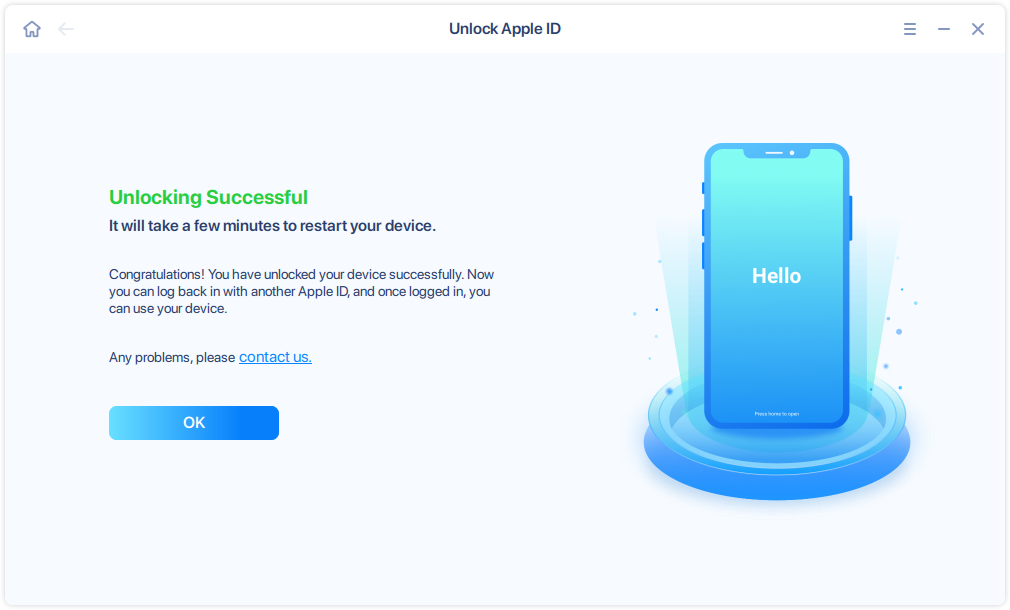The height and width of the screenshot is (610, 1010).
Task: Go to the home screen icon
Action: [x=32, y=29]
